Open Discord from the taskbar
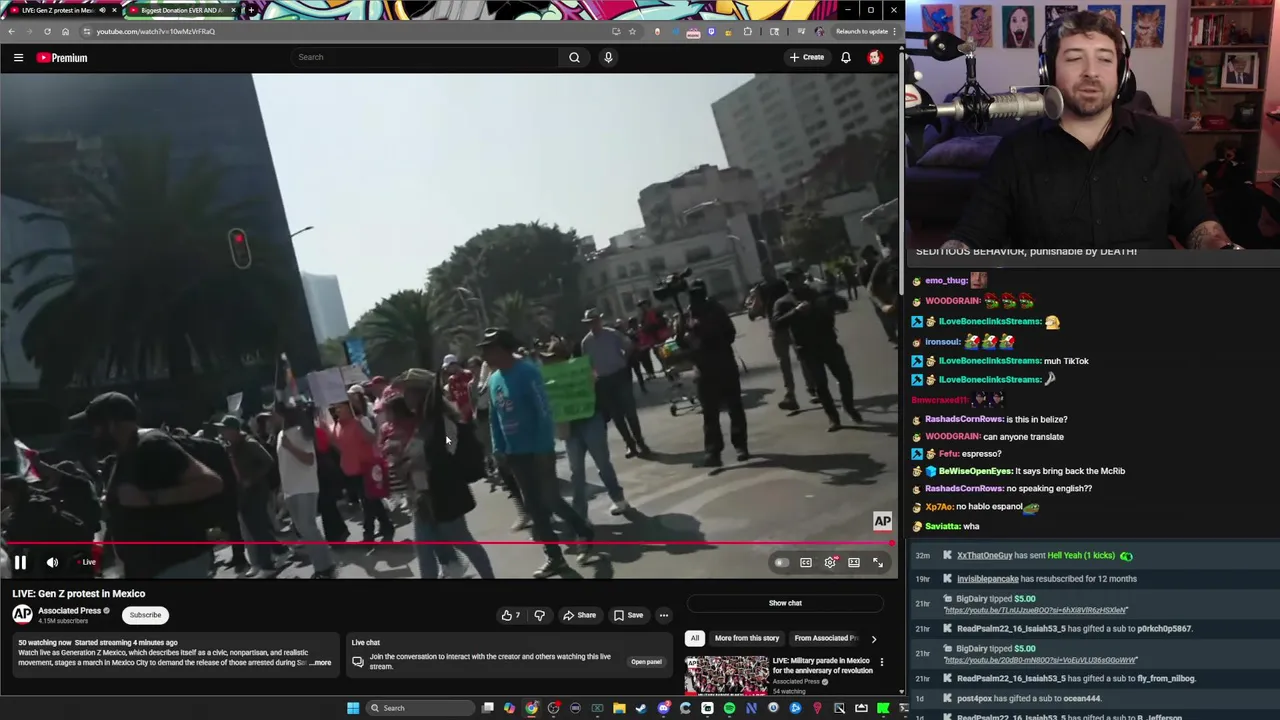Screen dimensions: 1280x720 point(663,708)
